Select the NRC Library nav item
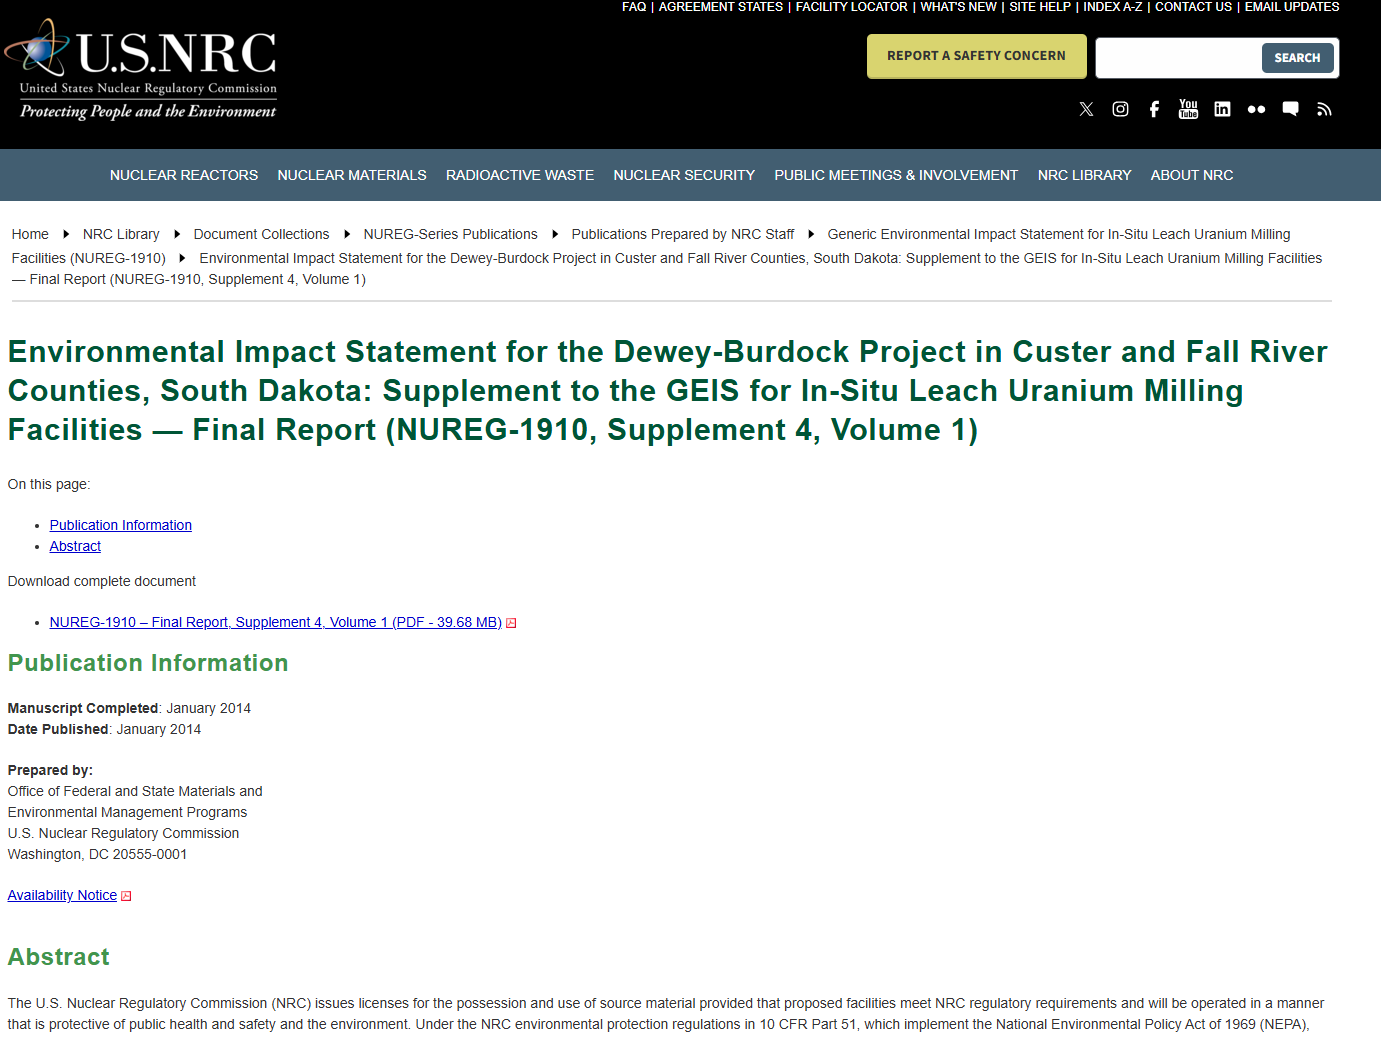1381x1038 pixels. point(1084,175)
